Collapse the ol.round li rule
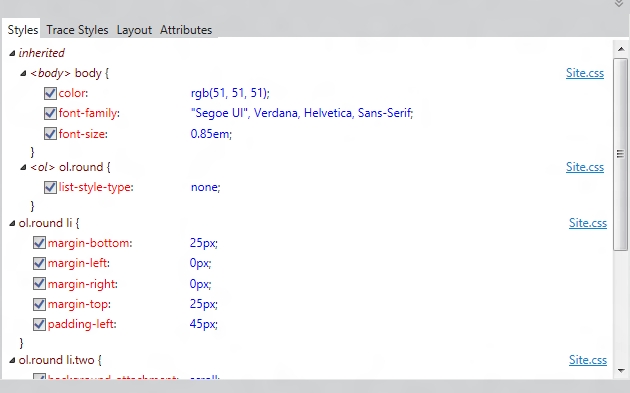This screenshot has width=630, height=393. [12, 223]
